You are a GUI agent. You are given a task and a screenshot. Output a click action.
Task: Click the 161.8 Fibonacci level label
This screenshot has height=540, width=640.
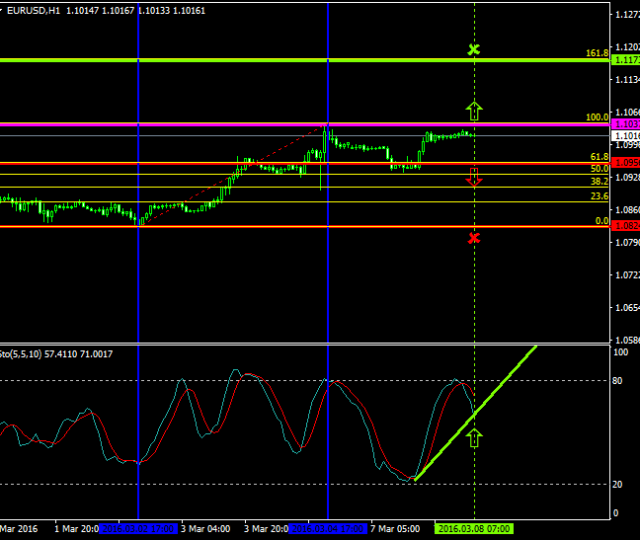597,53
